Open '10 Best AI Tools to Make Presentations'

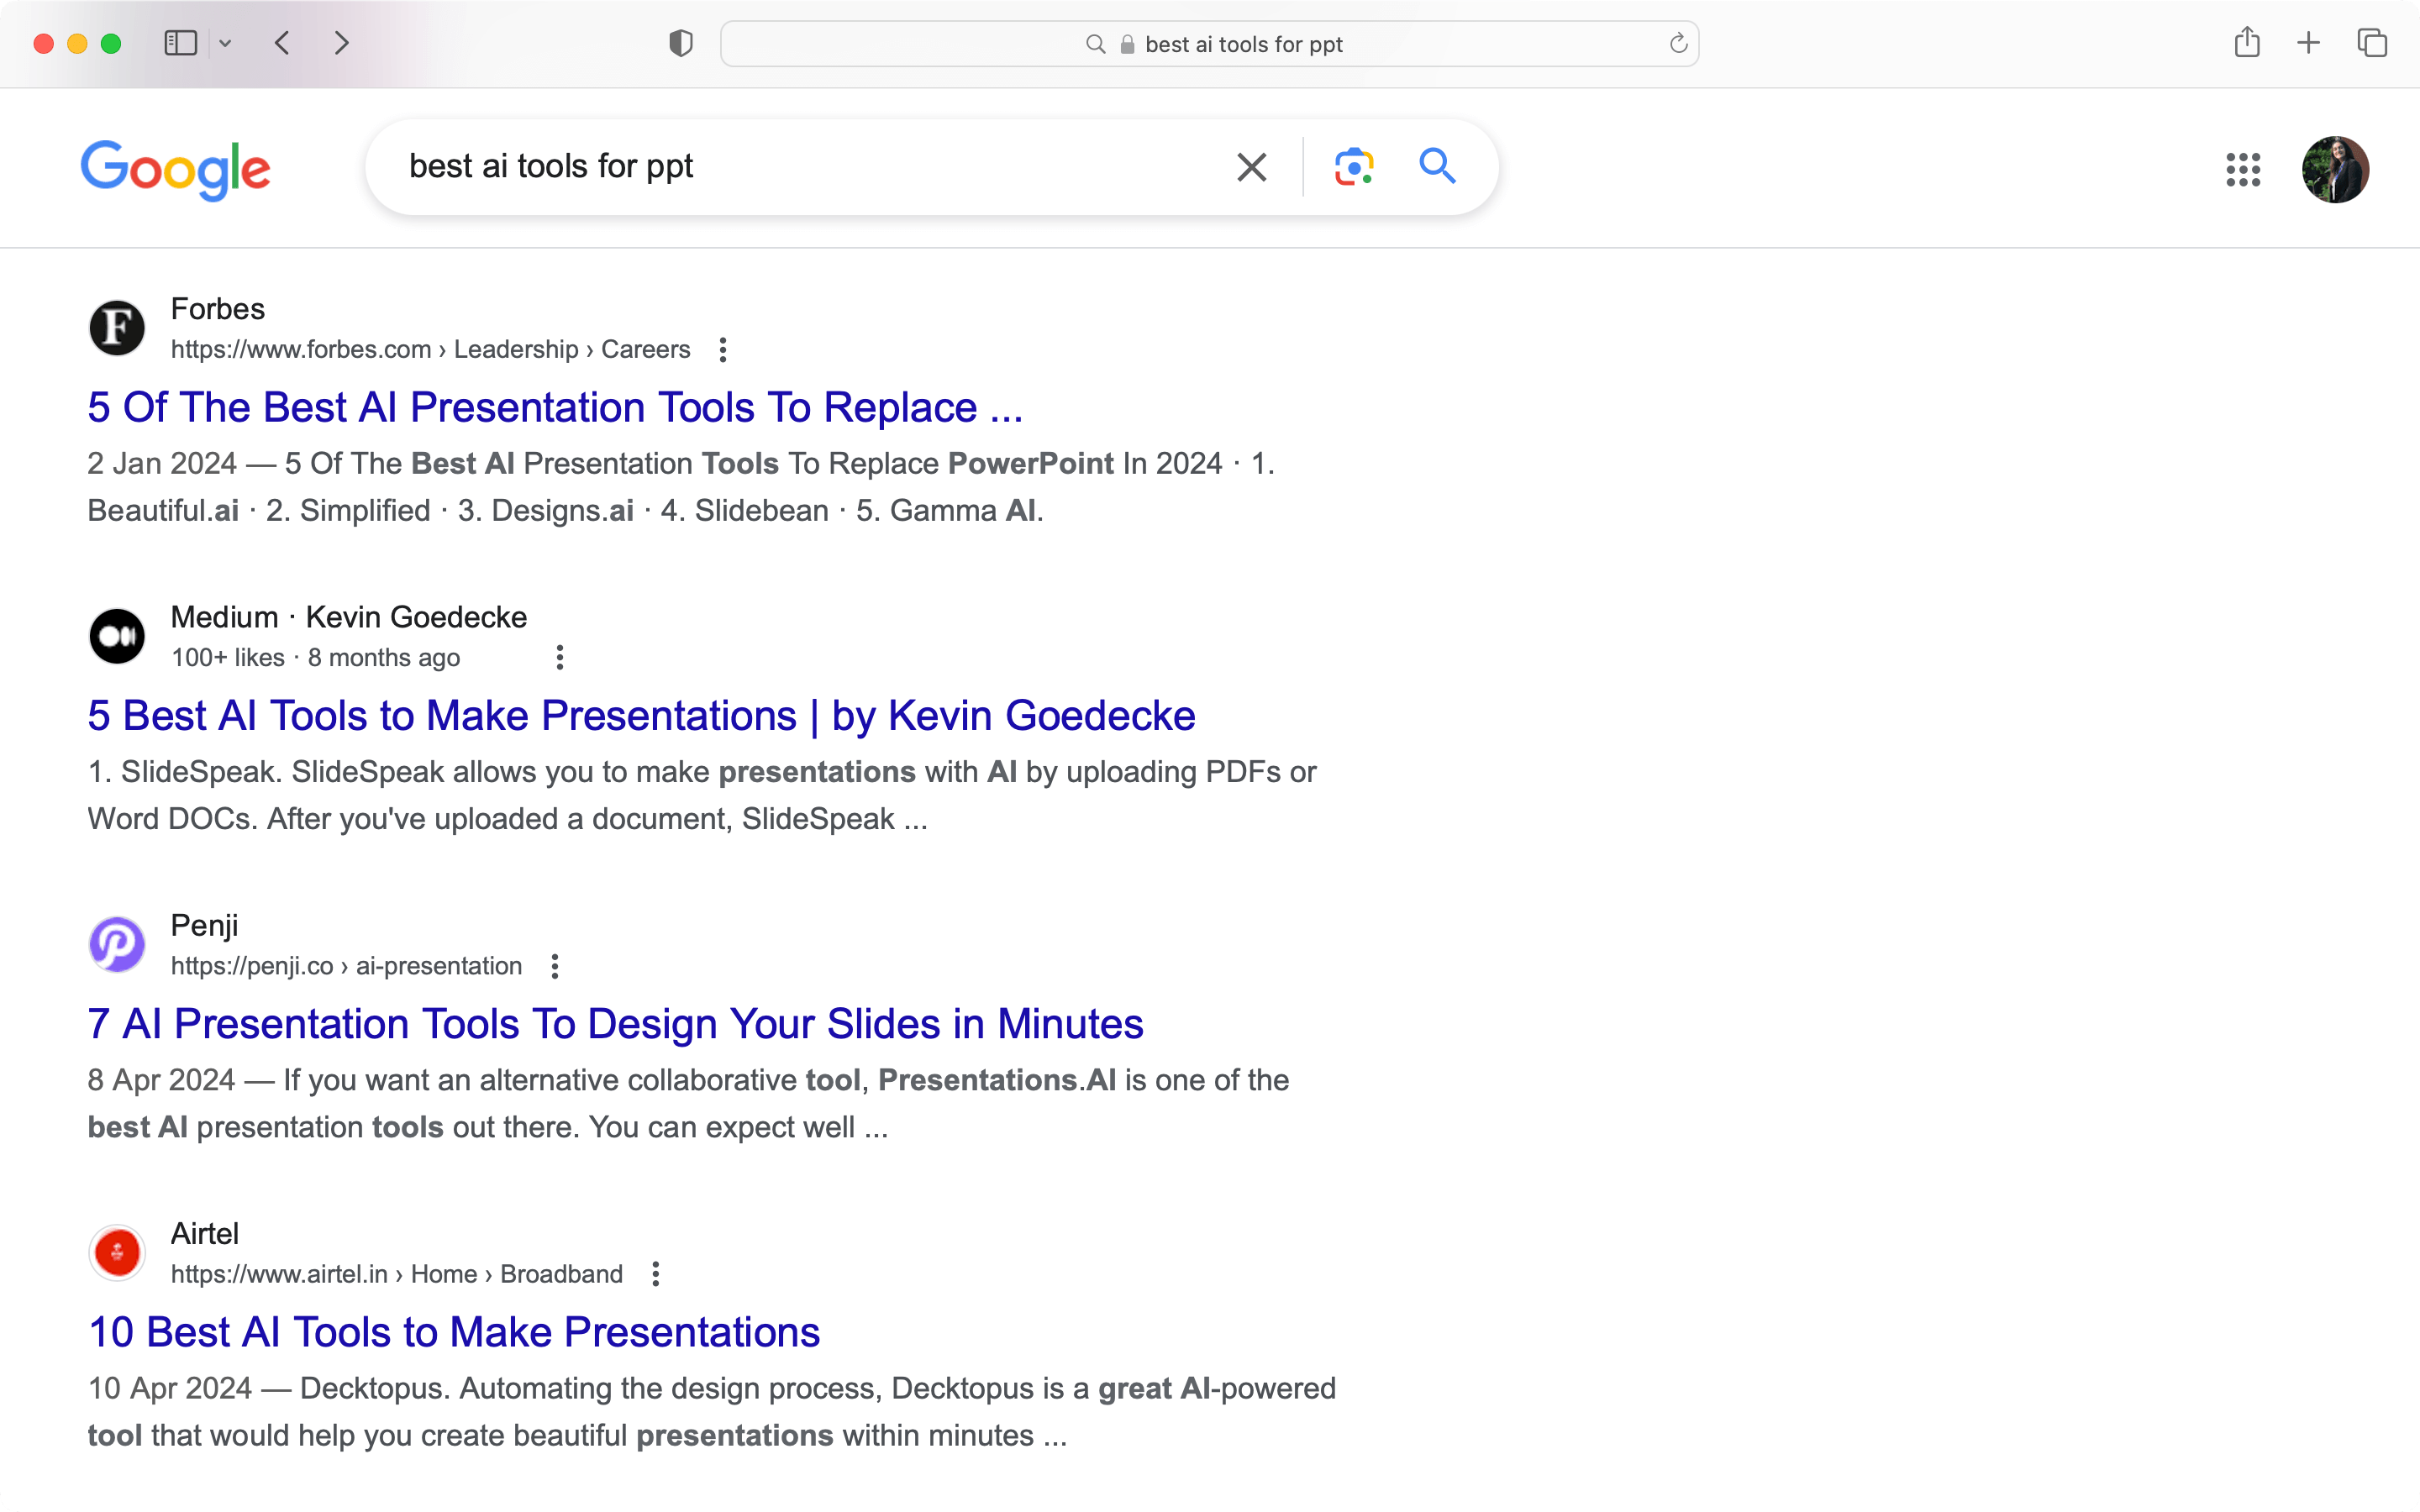[x=454, y=1332]
